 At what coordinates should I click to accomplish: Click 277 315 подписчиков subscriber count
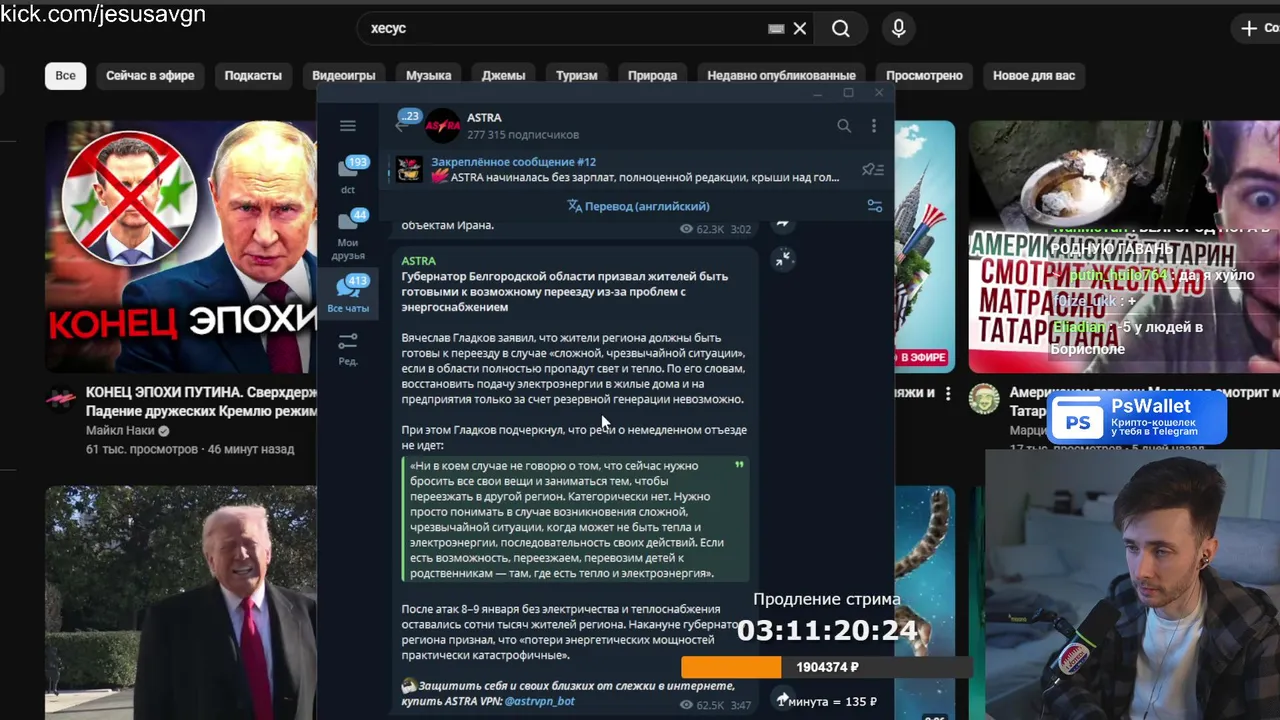523,135
